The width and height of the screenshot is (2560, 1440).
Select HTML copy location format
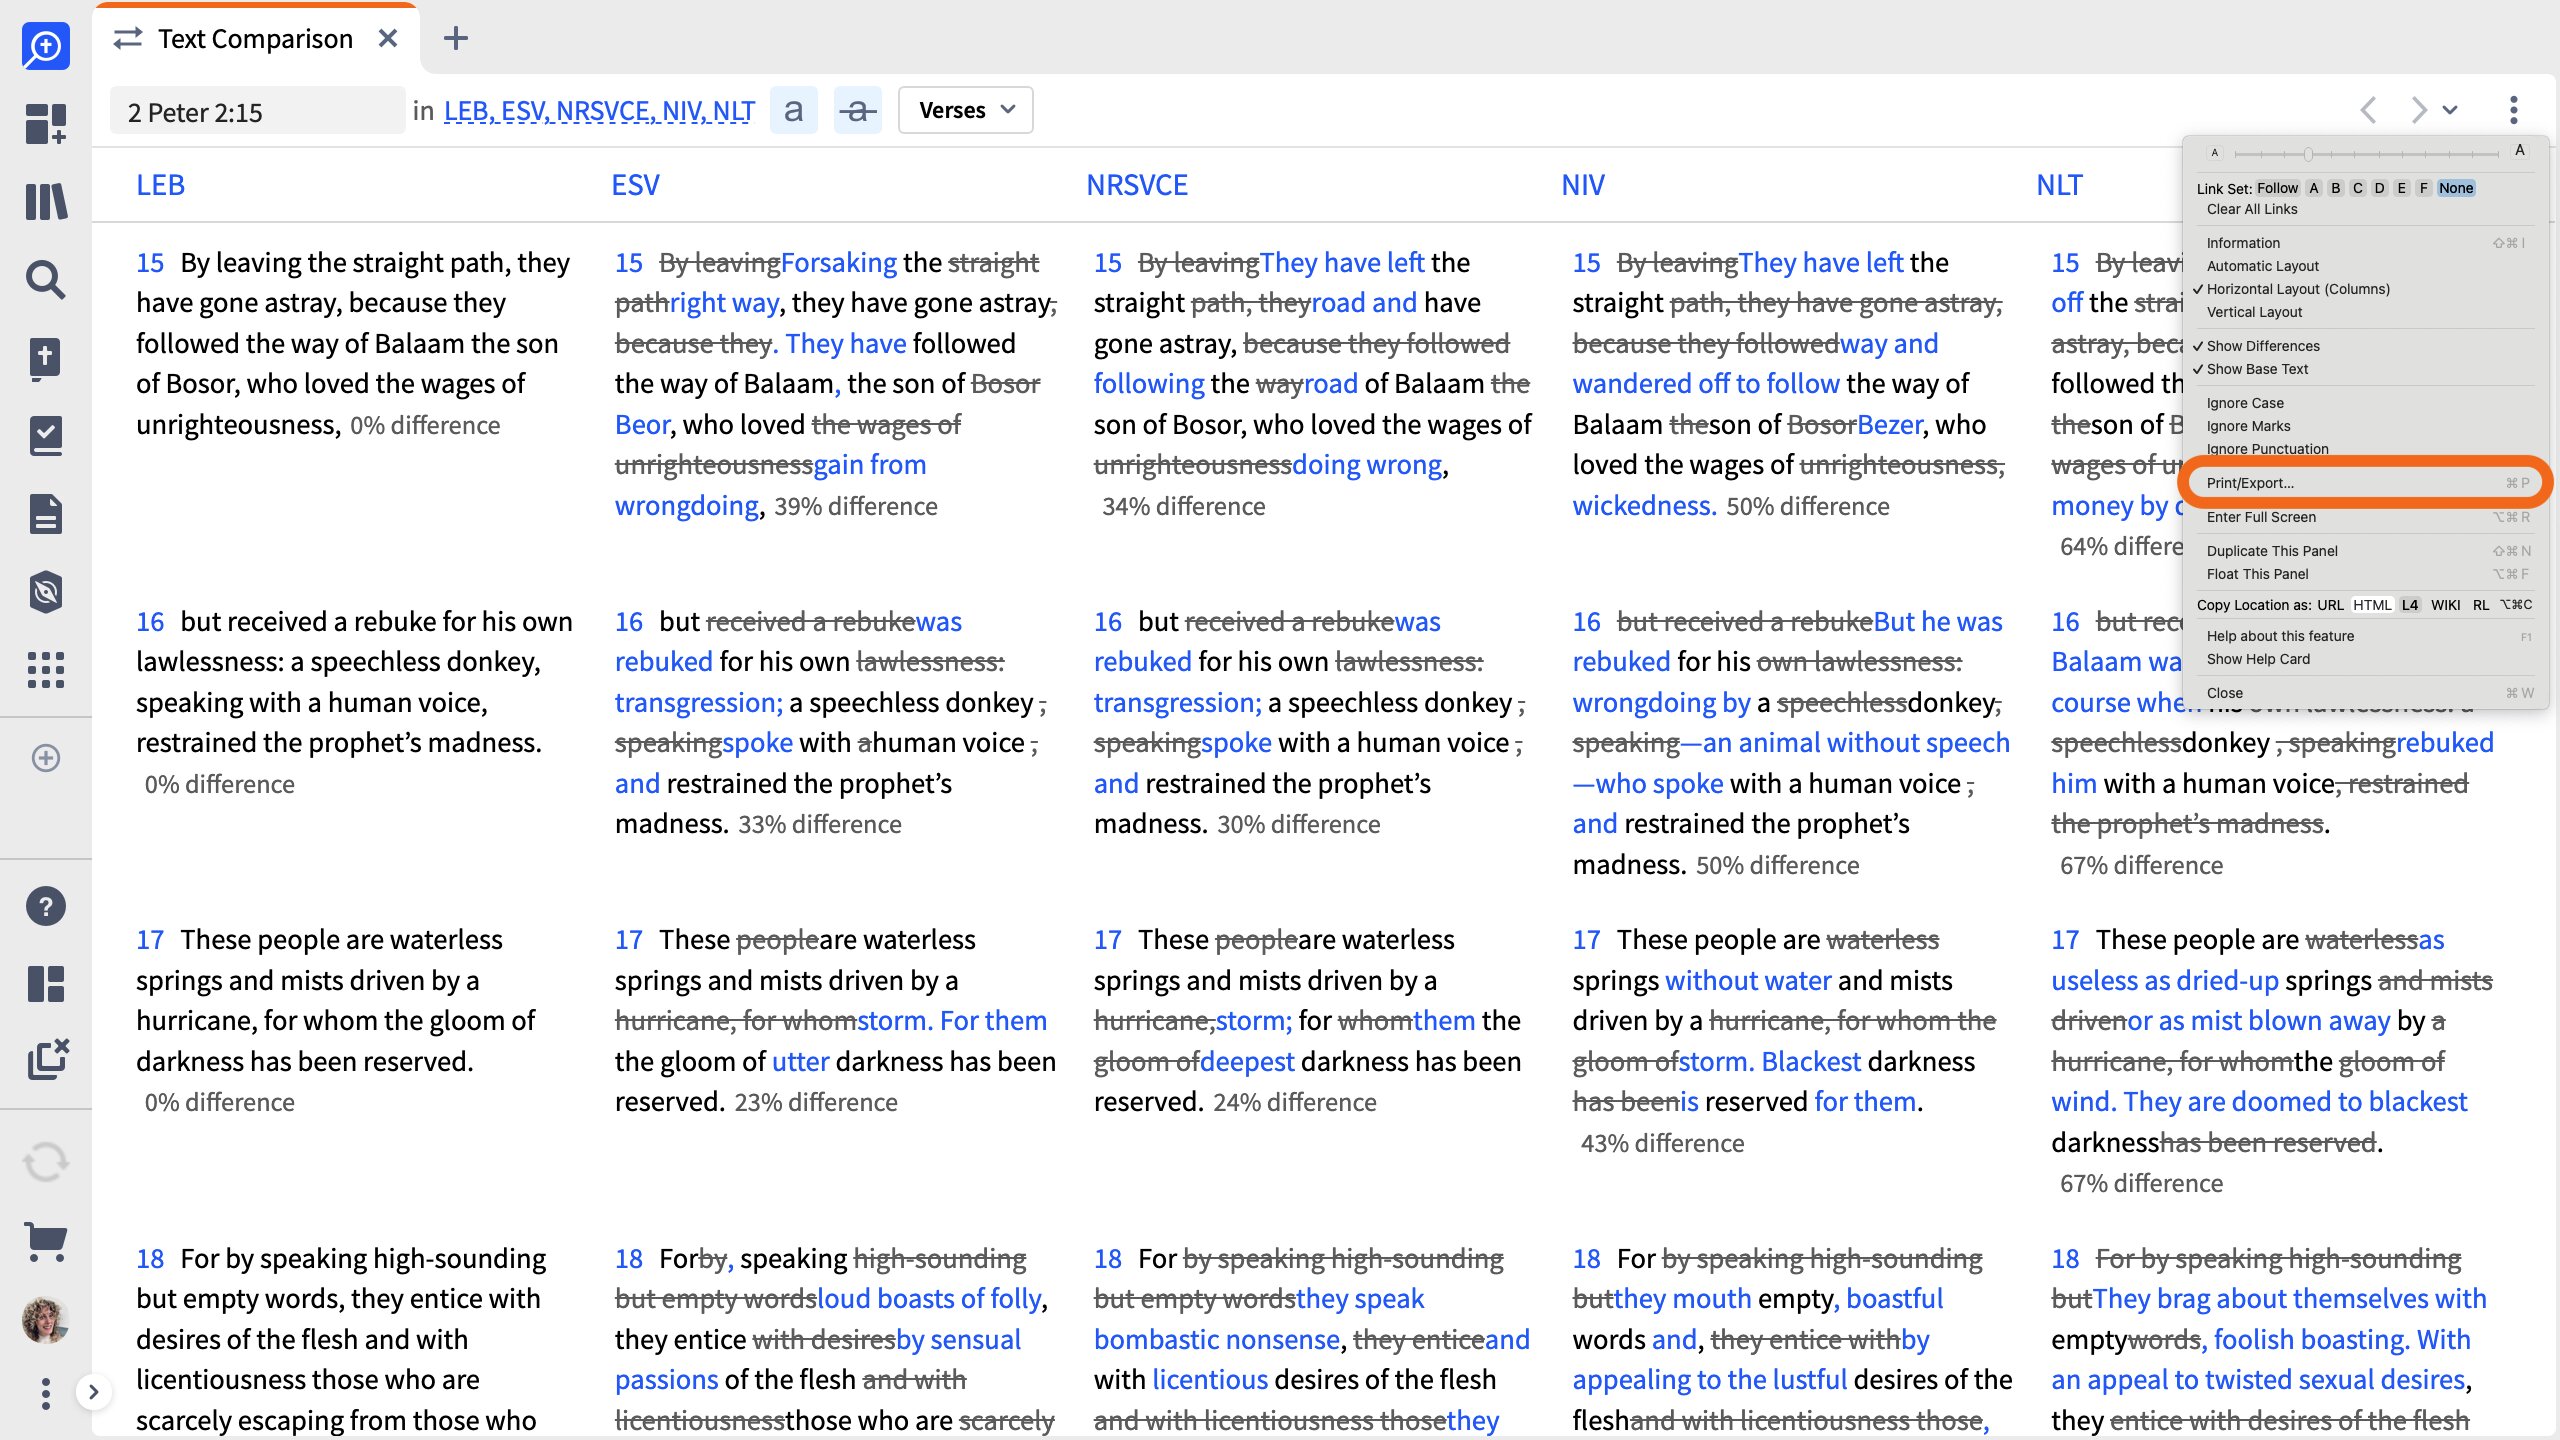(x=2372, y=605)
